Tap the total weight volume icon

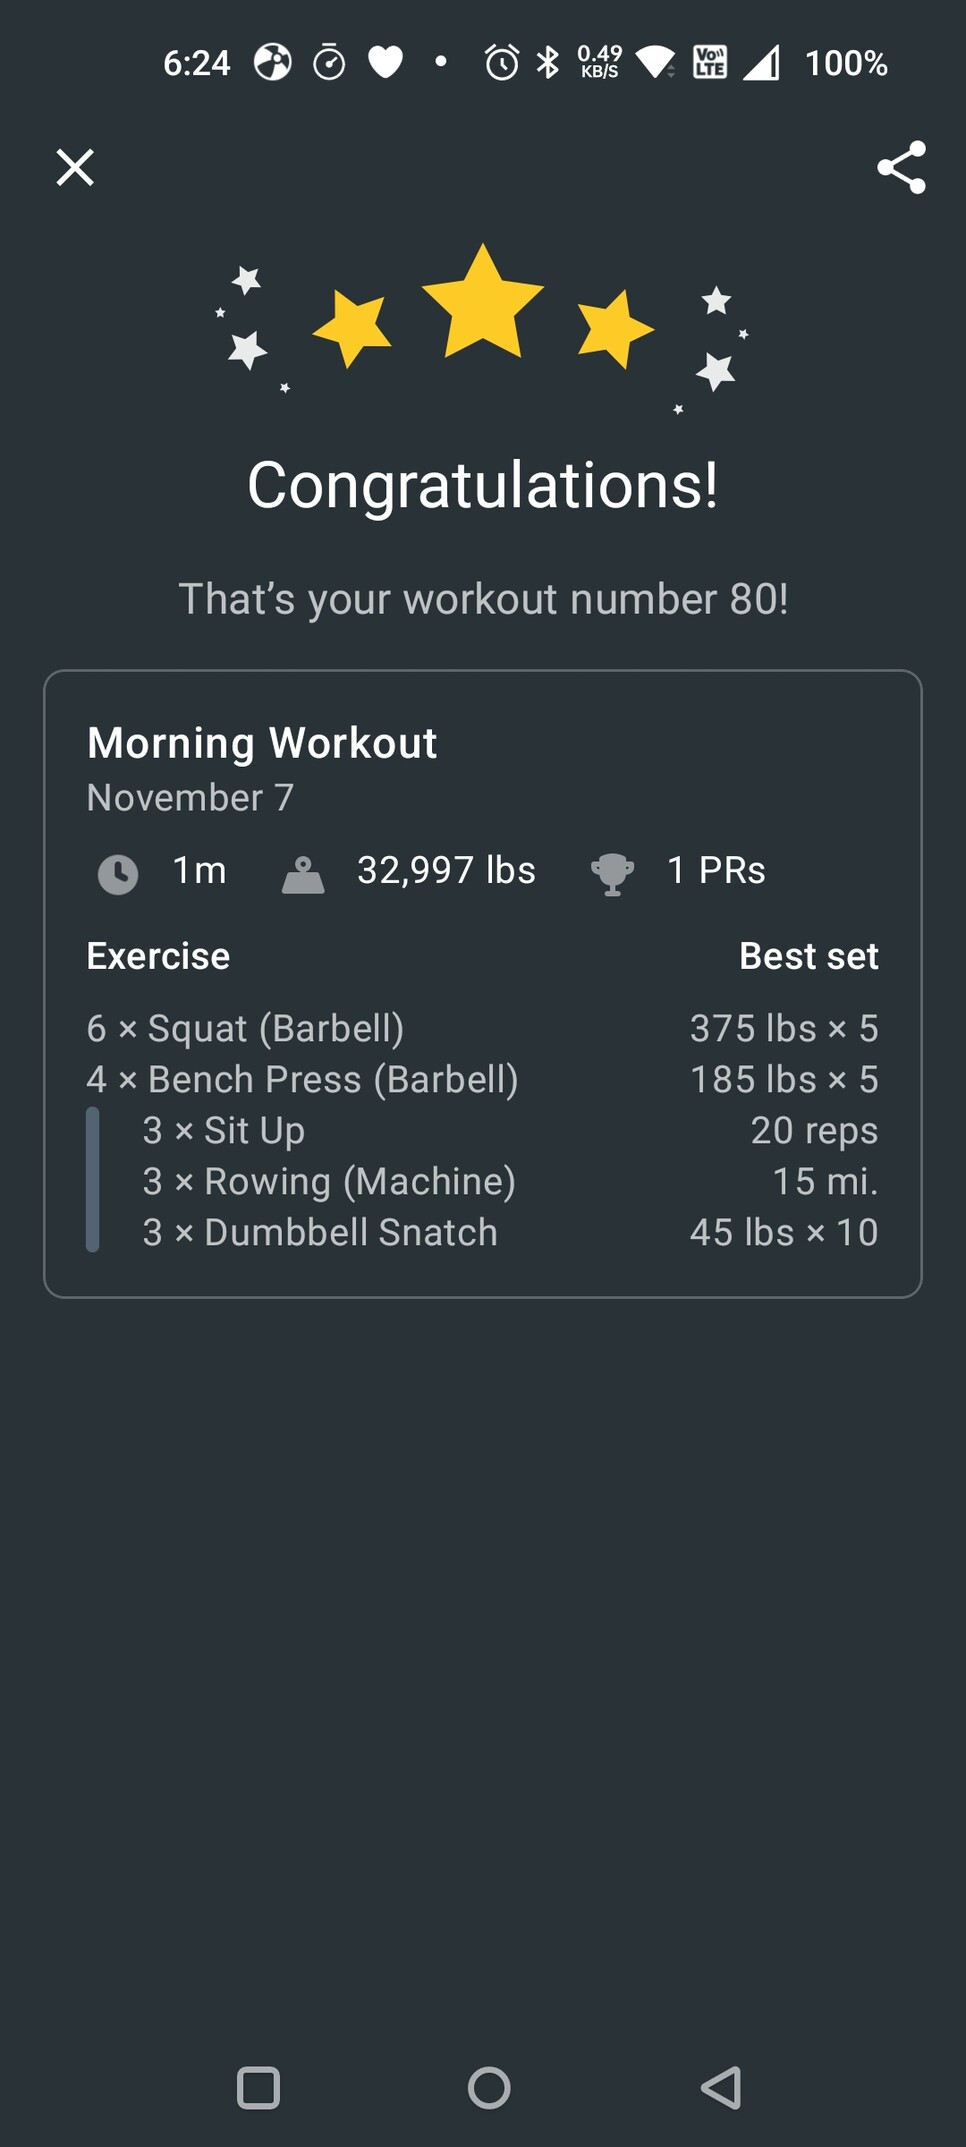point(303,875)
